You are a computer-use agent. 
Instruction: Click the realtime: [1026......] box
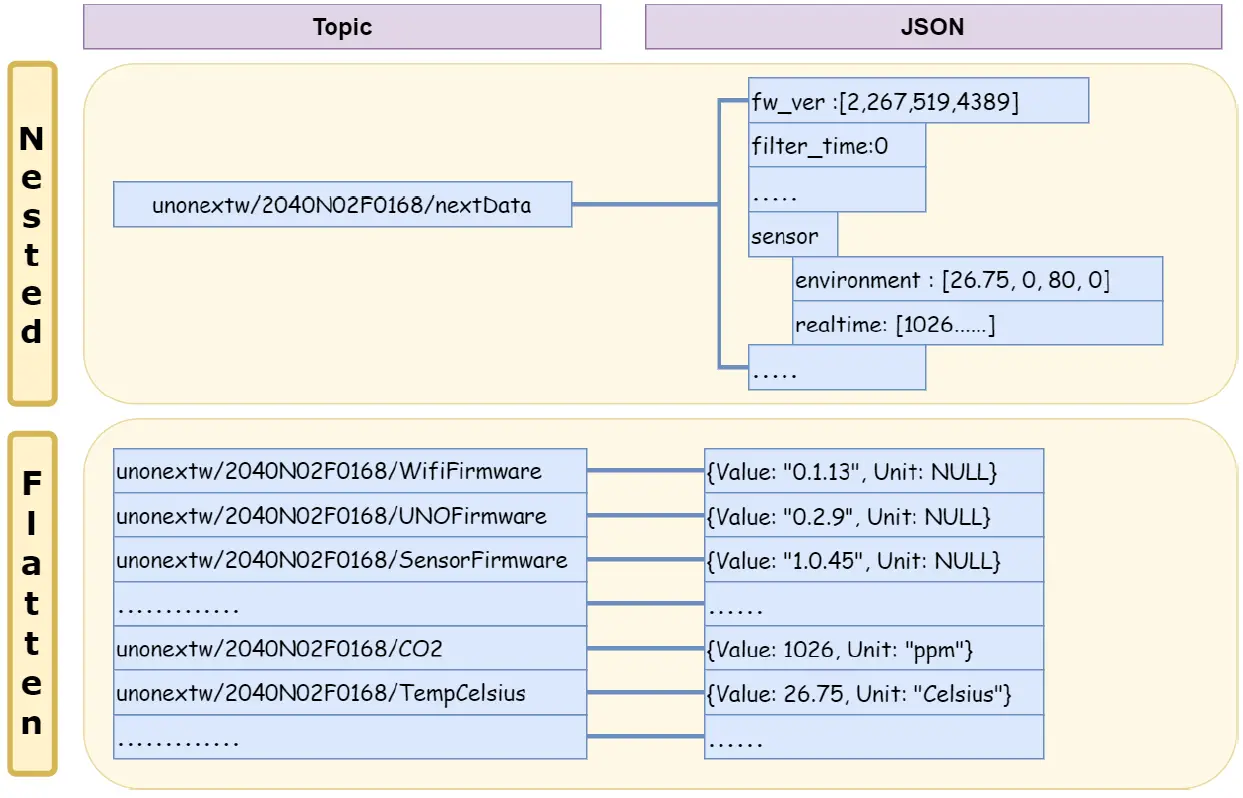(977, 324)
